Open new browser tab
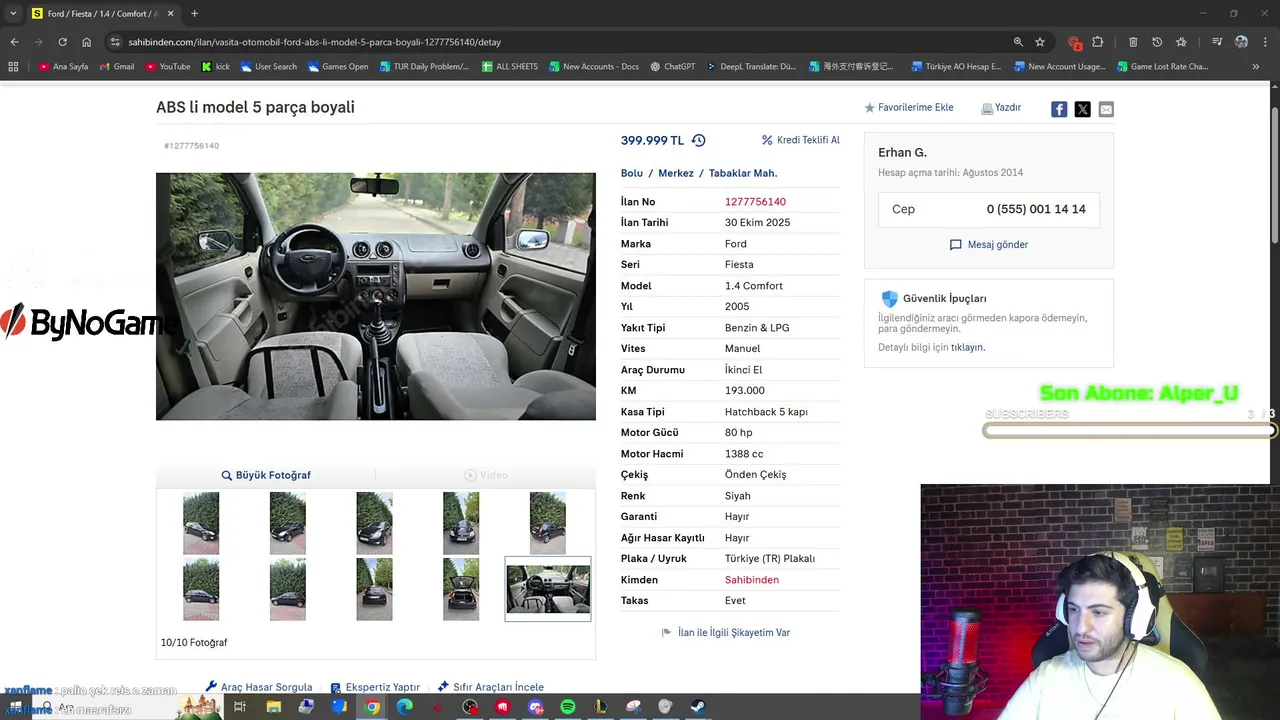The height and width of the screenshot is (720, 1280). (194, 14)
